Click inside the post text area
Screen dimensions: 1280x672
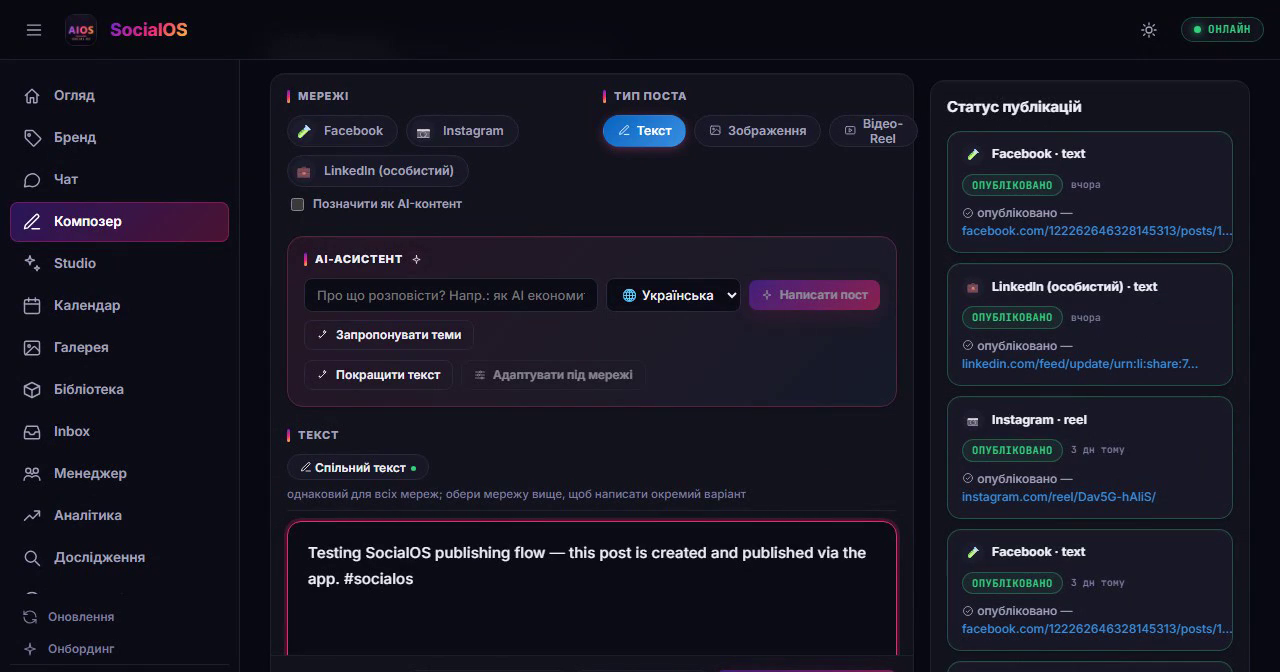pyautogui.click(x=592, y=588)
